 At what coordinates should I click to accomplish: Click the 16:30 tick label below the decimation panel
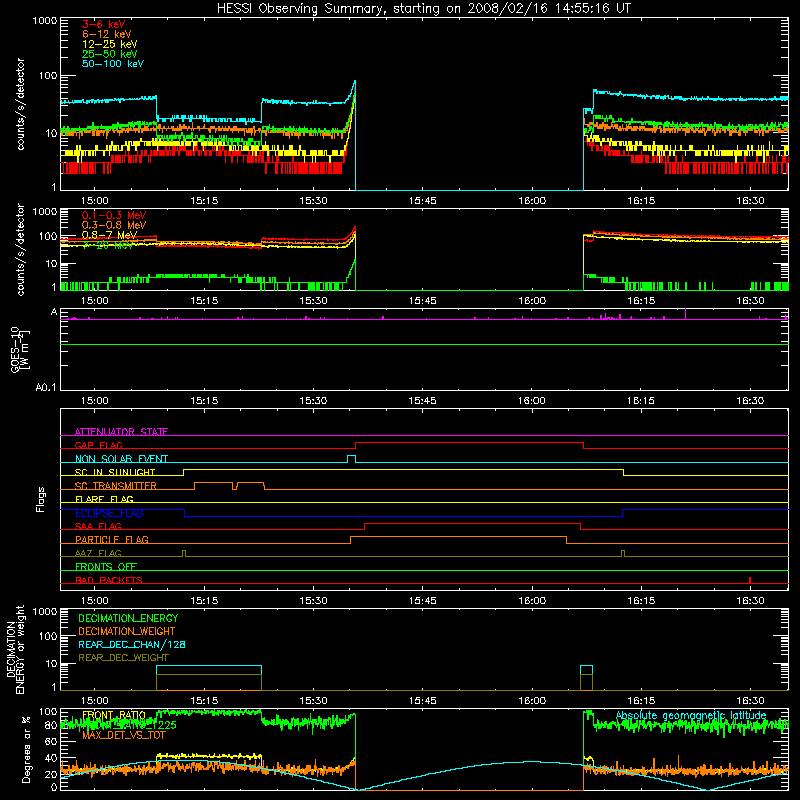[750, 701]
